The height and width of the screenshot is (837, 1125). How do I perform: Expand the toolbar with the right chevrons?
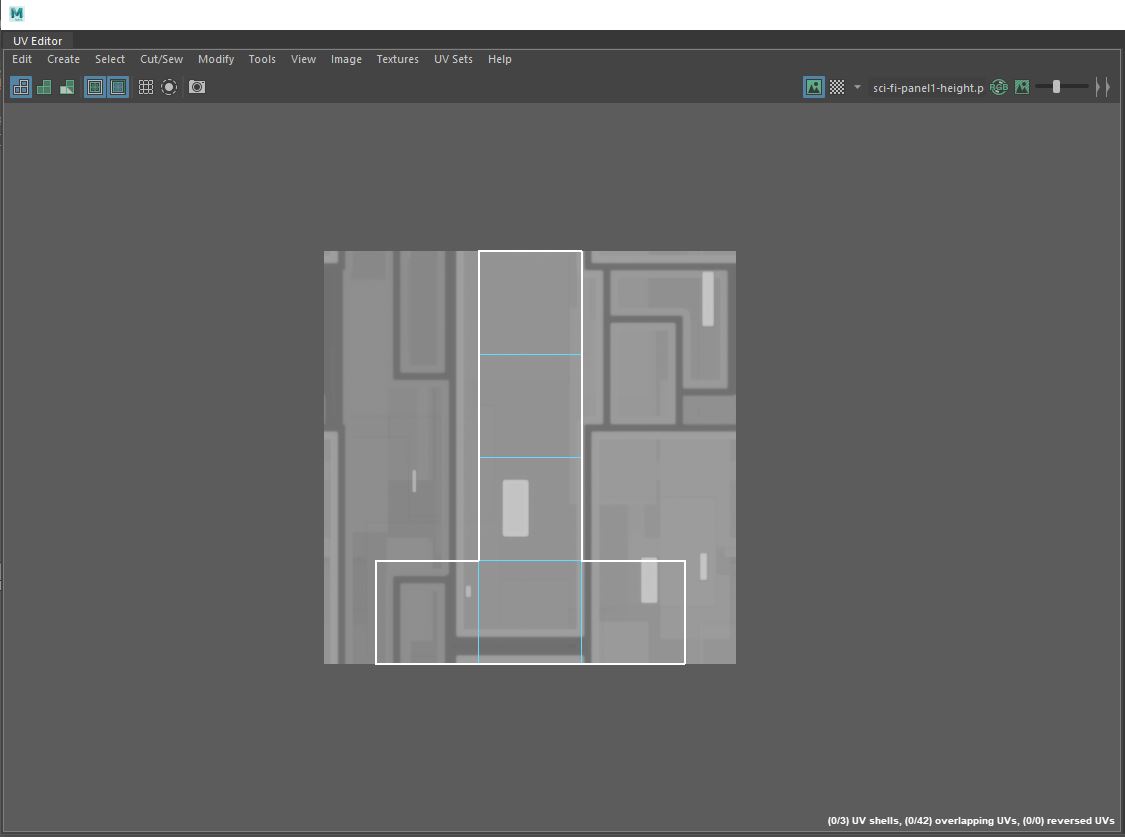1102,87
